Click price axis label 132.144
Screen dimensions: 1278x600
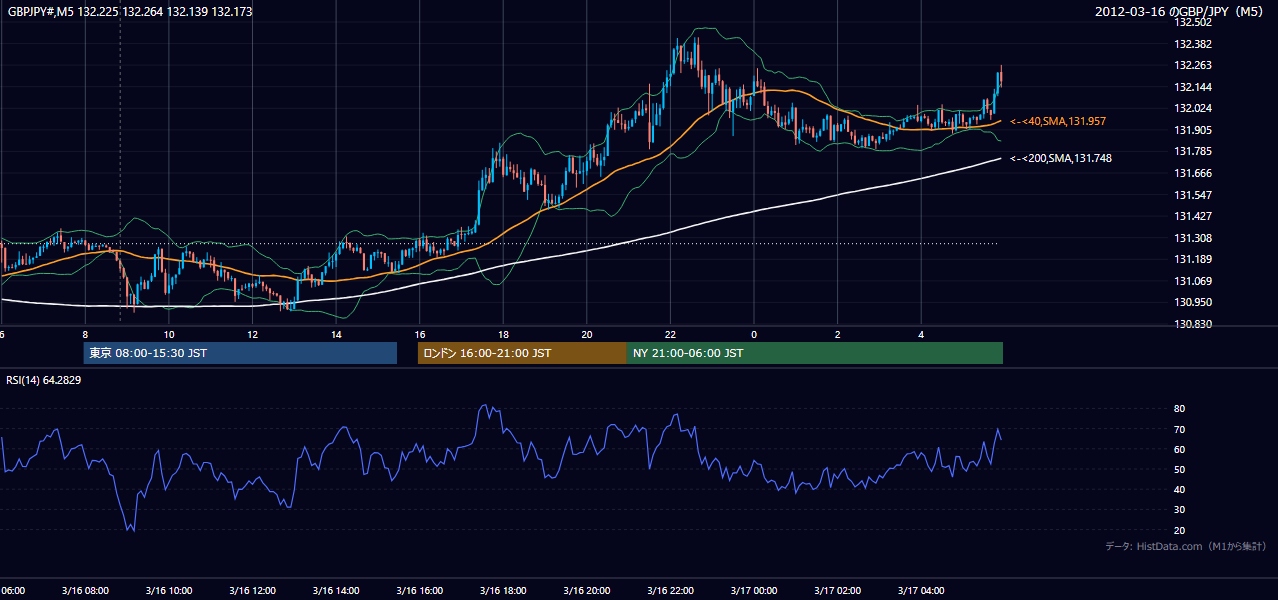tap(1192, 87)
